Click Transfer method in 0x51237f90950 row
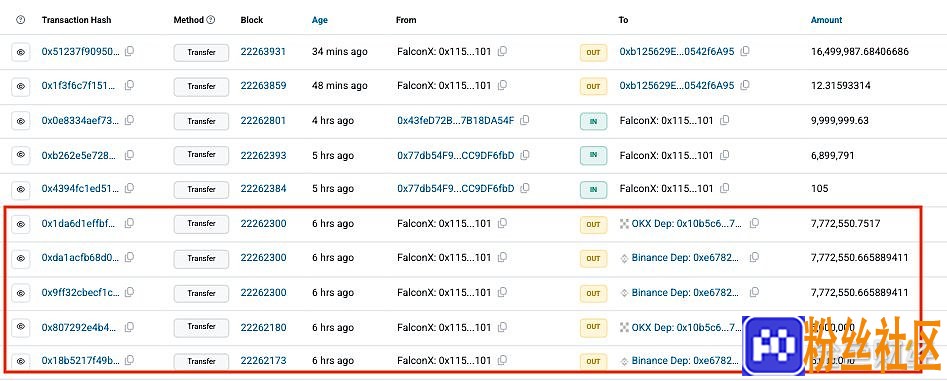The height and width of the screenshot is (381, 947). point(201,53)
